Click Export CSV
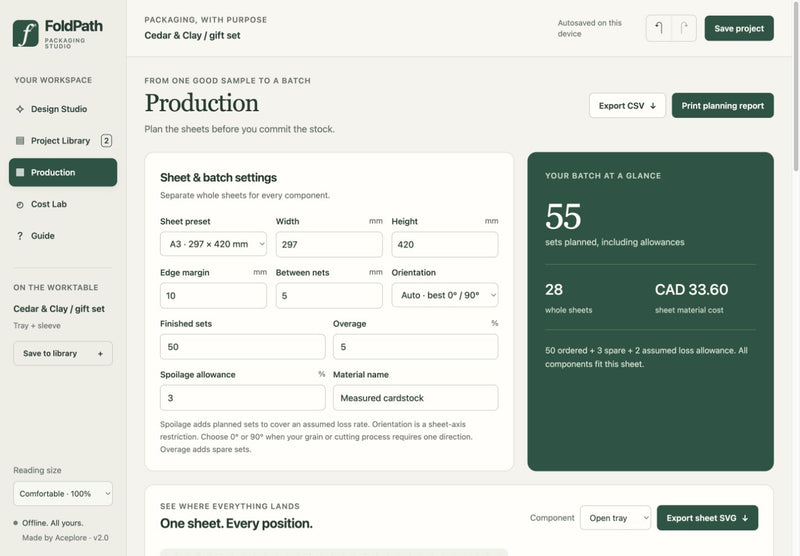The height and width of the screenshot is (556, 800). (627, 106)
